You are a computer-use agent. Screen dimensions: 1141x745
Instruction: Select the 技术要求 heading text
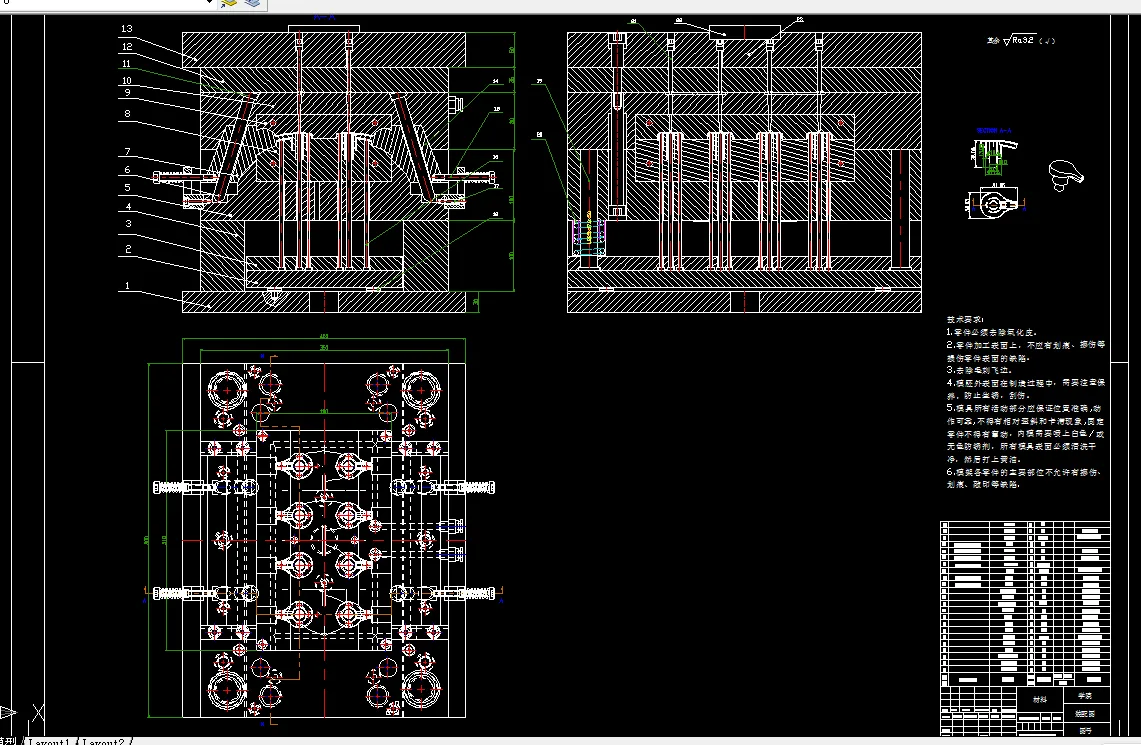965,319
